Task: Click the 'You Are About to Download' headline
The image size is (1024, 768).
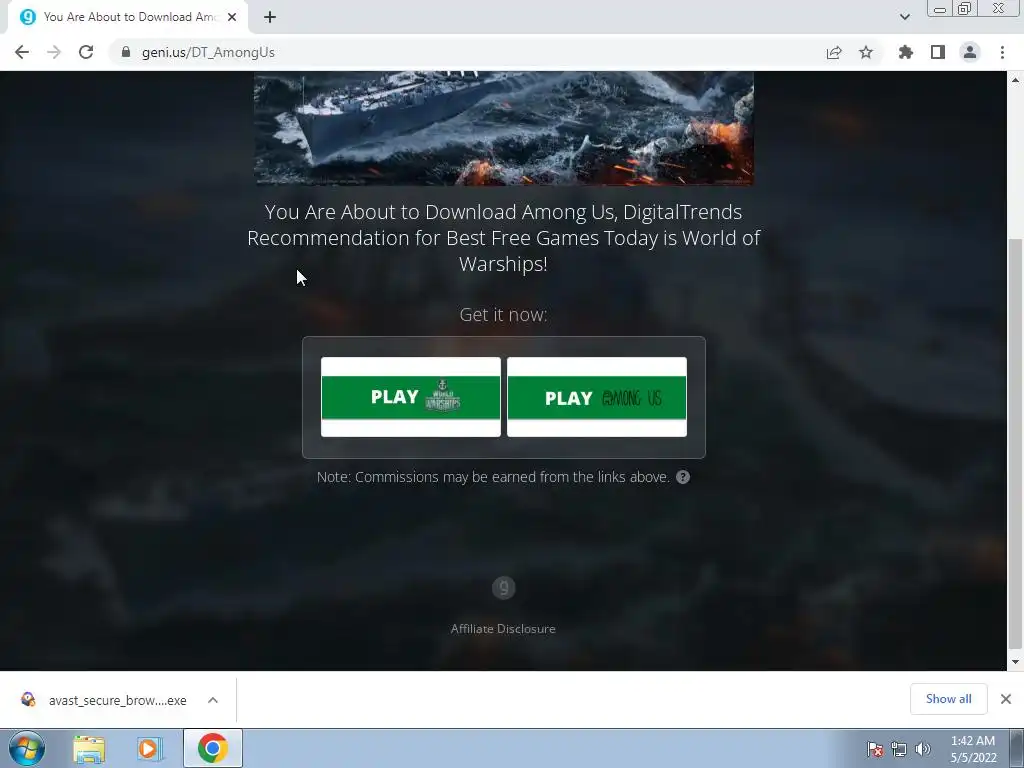Action: tap(503, 238)
